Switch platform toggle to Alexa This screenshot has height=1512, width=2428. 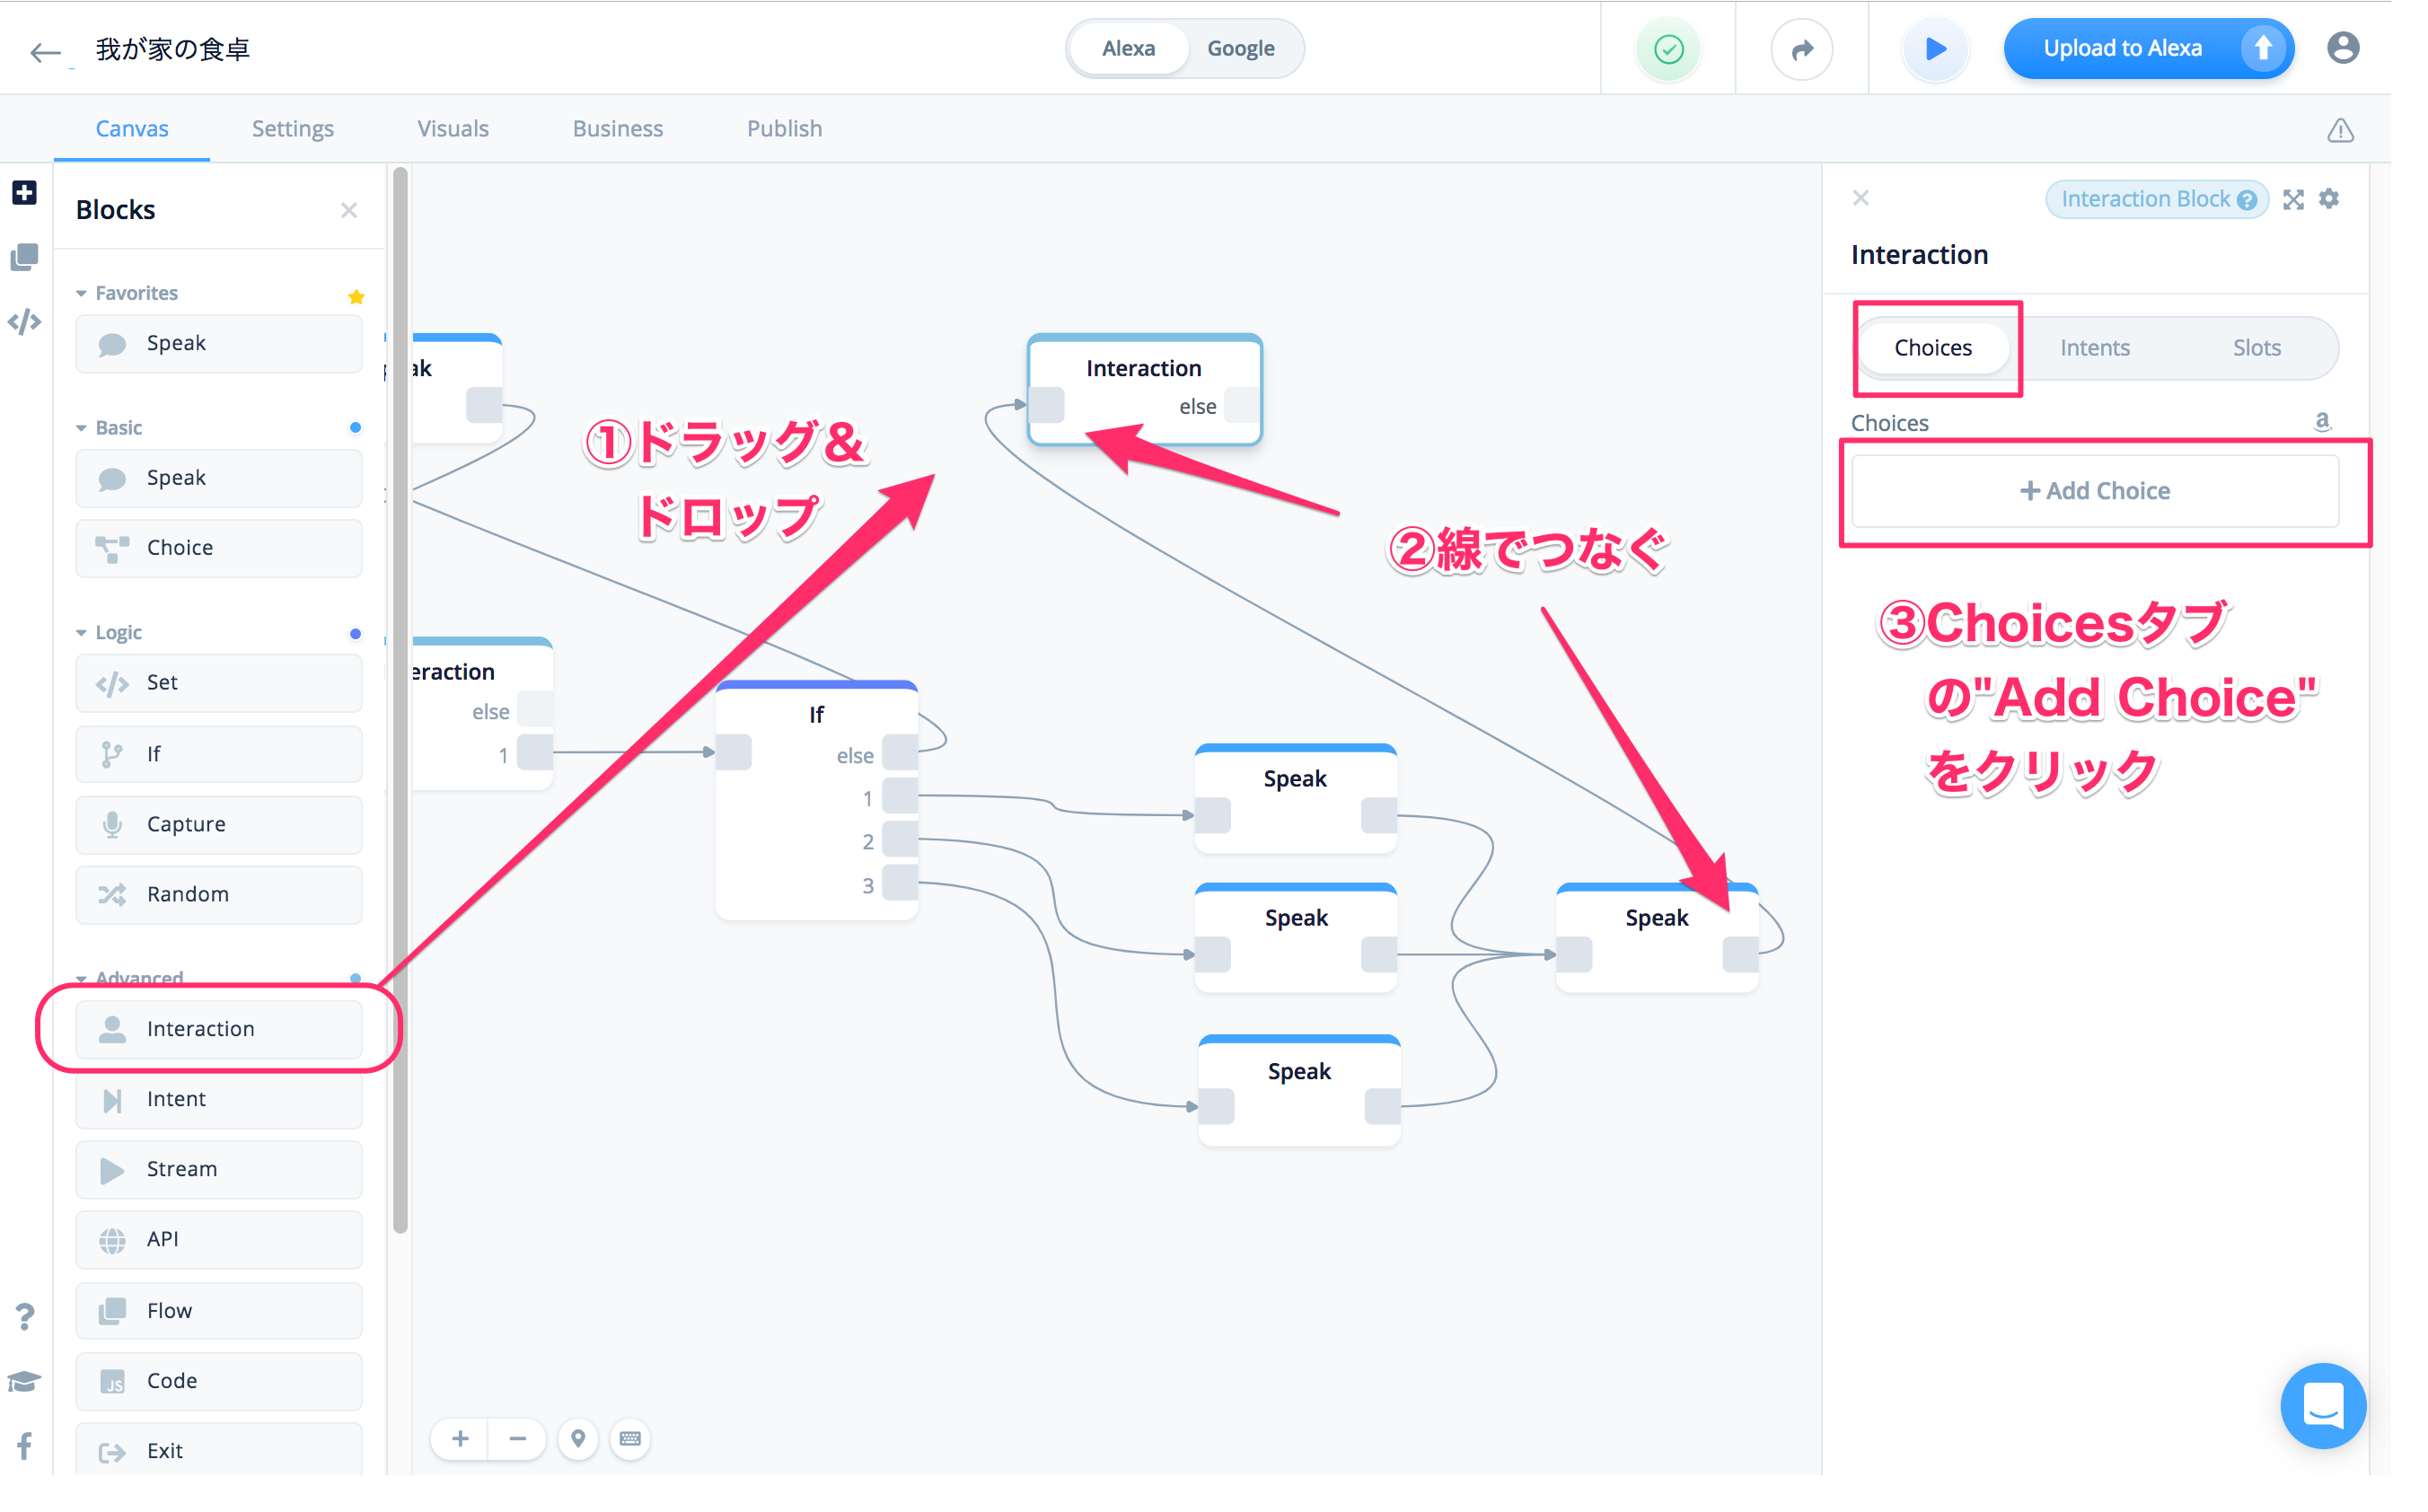[1128, 48]
